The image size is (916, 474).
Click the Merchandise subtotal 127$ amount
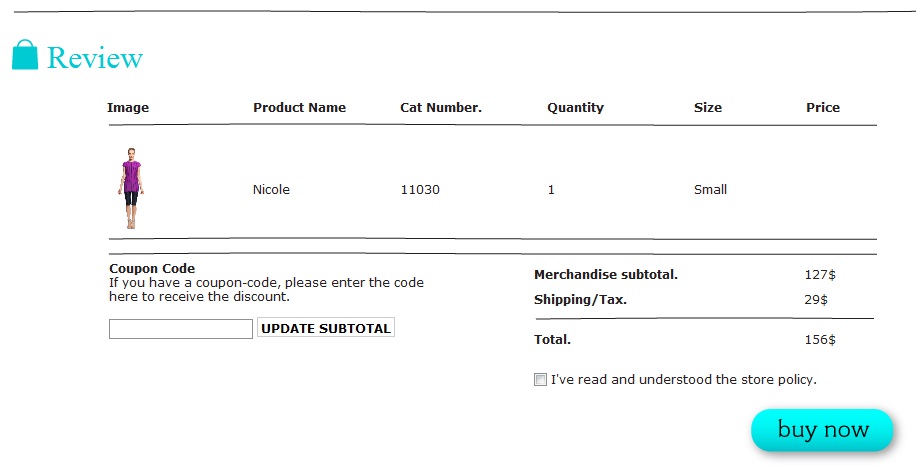click(x=820, y=275)
